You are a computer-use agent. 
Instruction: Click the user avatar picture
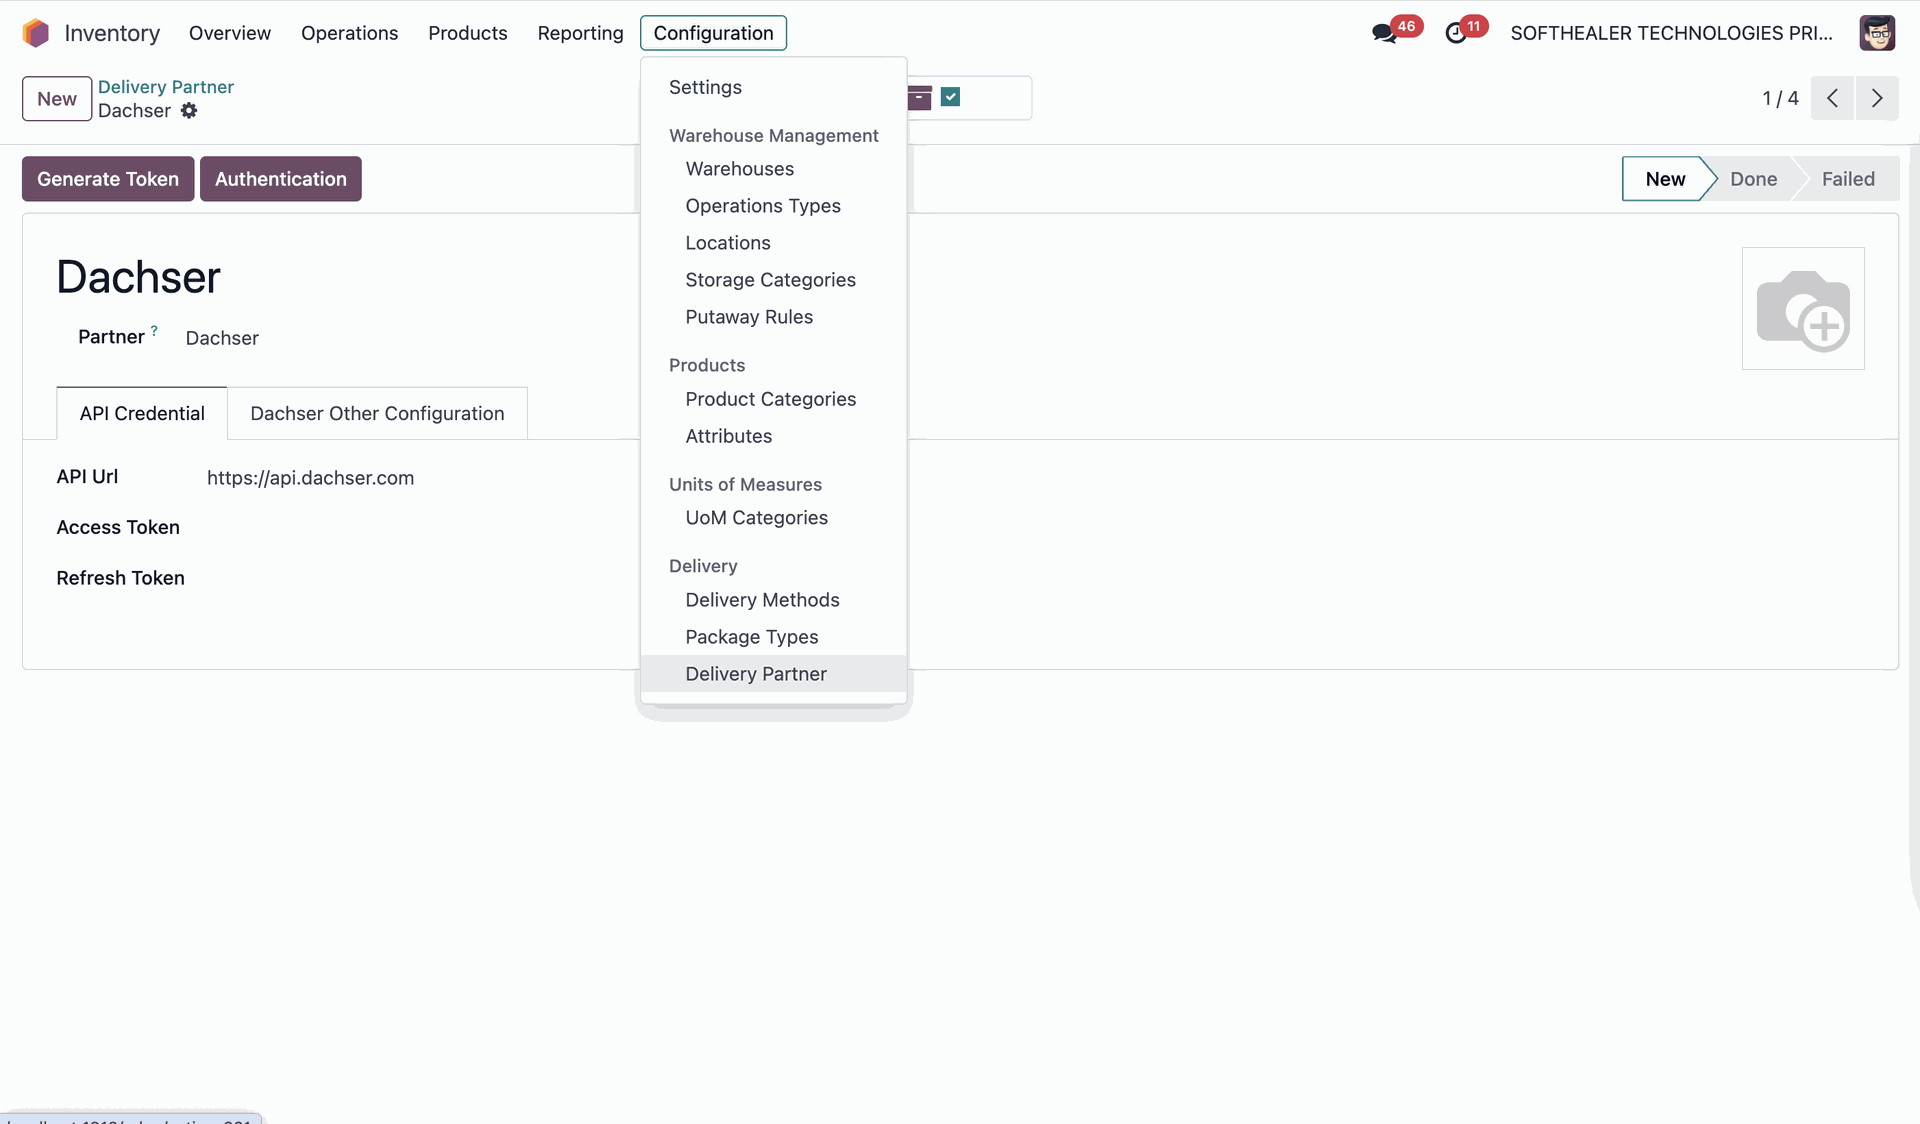pos(1876,33)
